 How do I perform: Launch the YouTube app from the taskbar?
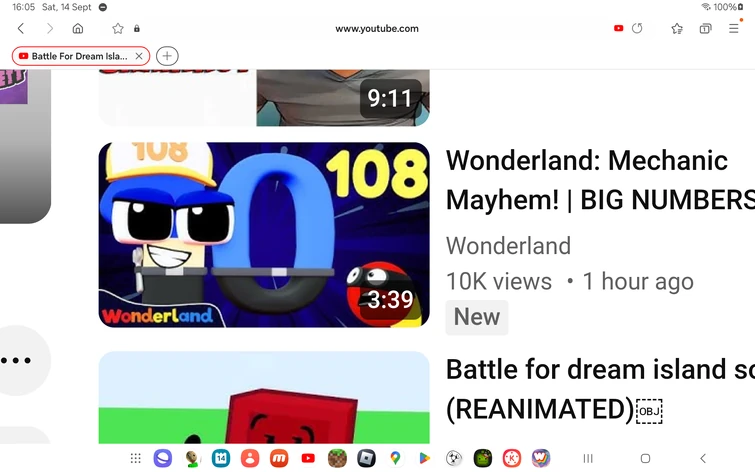(308, 458)
